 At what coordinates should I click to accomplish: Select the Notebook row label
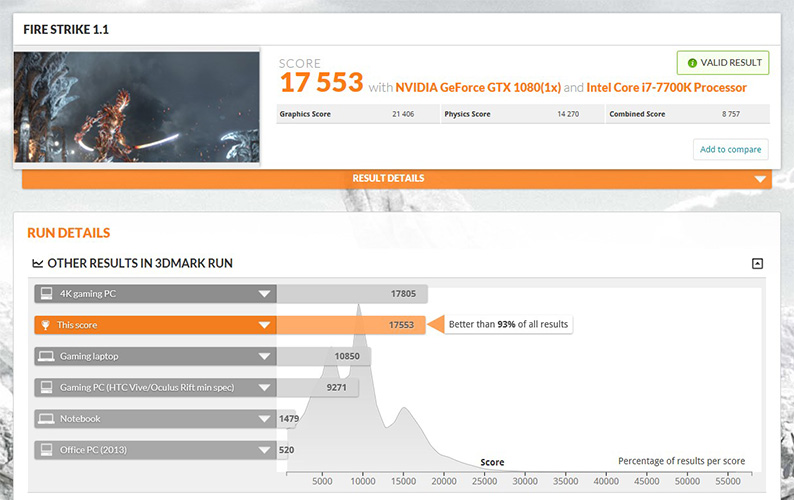[80, 419]
